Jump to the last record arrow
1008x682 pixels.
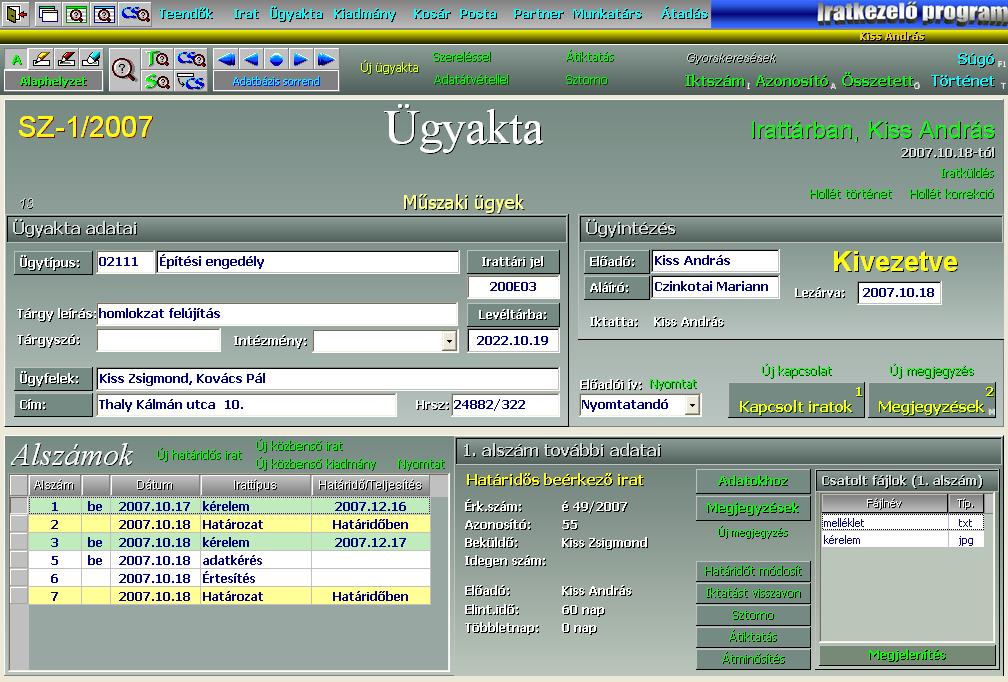326,60
